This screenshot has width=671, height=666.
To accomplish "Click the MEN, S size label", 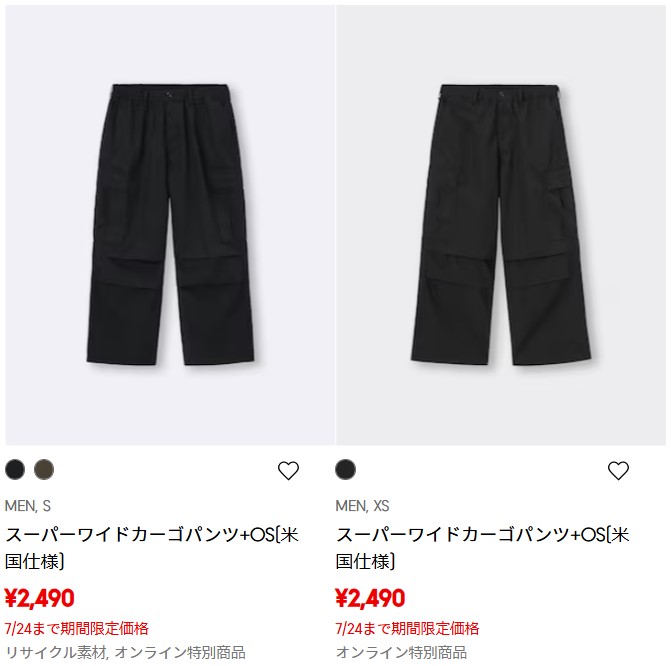I will [28, 506].
